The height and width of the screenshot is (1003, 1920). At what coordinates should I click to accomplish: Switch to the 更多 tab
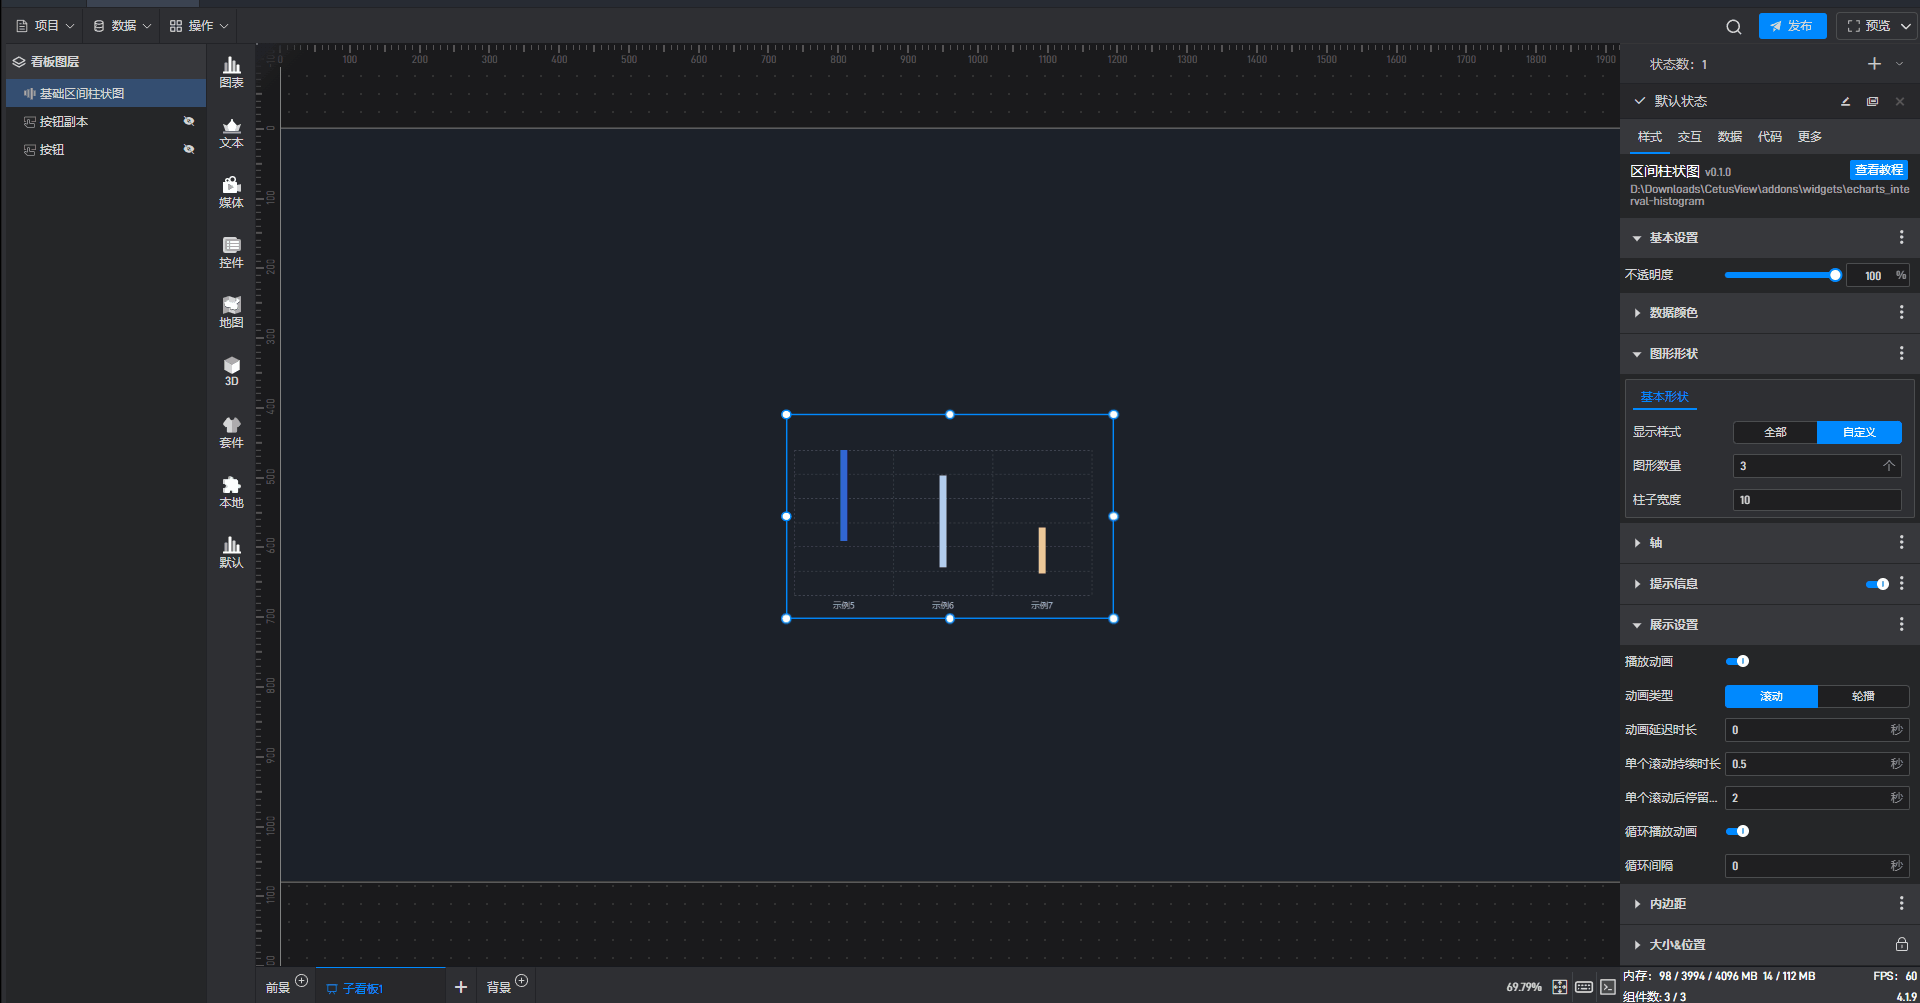pos(1809,137)
